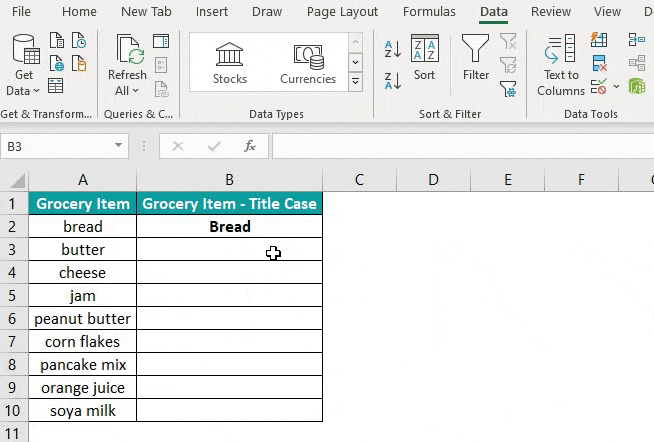Image resolution: width=654 pixels, height=442 pixels.
Task: Select row 5 header
Action: [13, 296]
